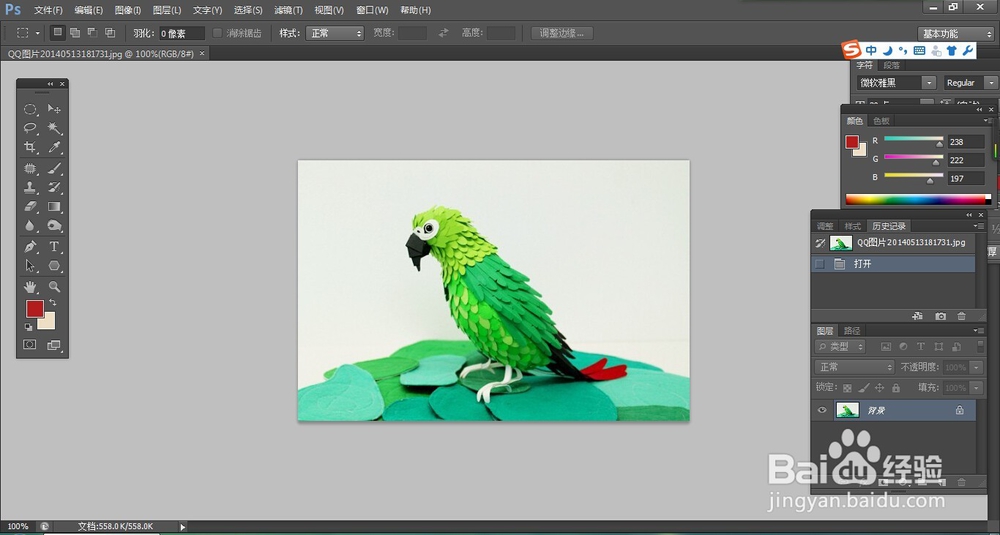Toggle the 消除锯齿 checkbox
Image resolution: width=1000 pixels, height=535 pixels.
tap(218, 33)
